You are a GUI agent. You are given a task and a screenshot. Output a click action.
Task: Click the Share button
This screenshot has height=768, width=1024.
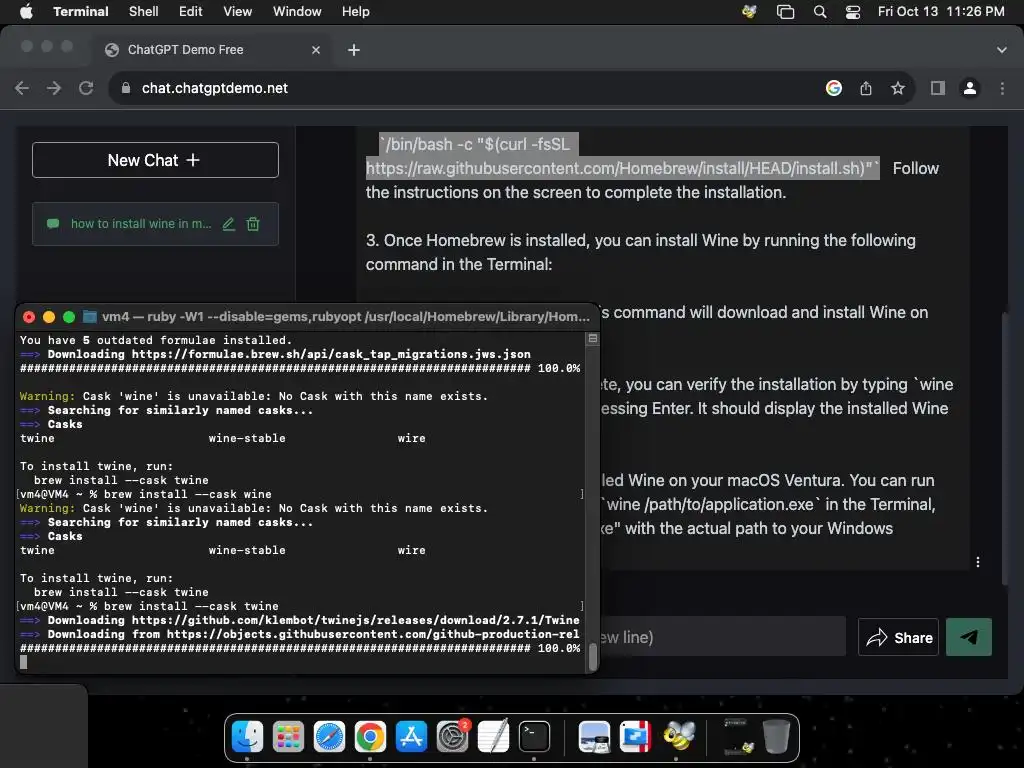(899, 637)
